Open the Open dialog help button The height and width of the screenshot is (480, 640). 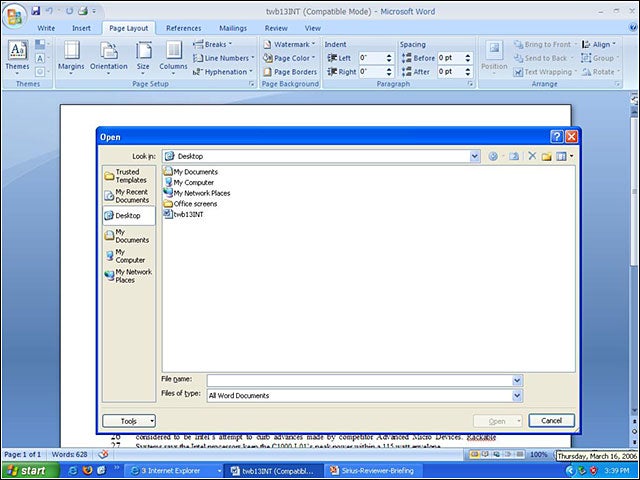coord(556,137)
